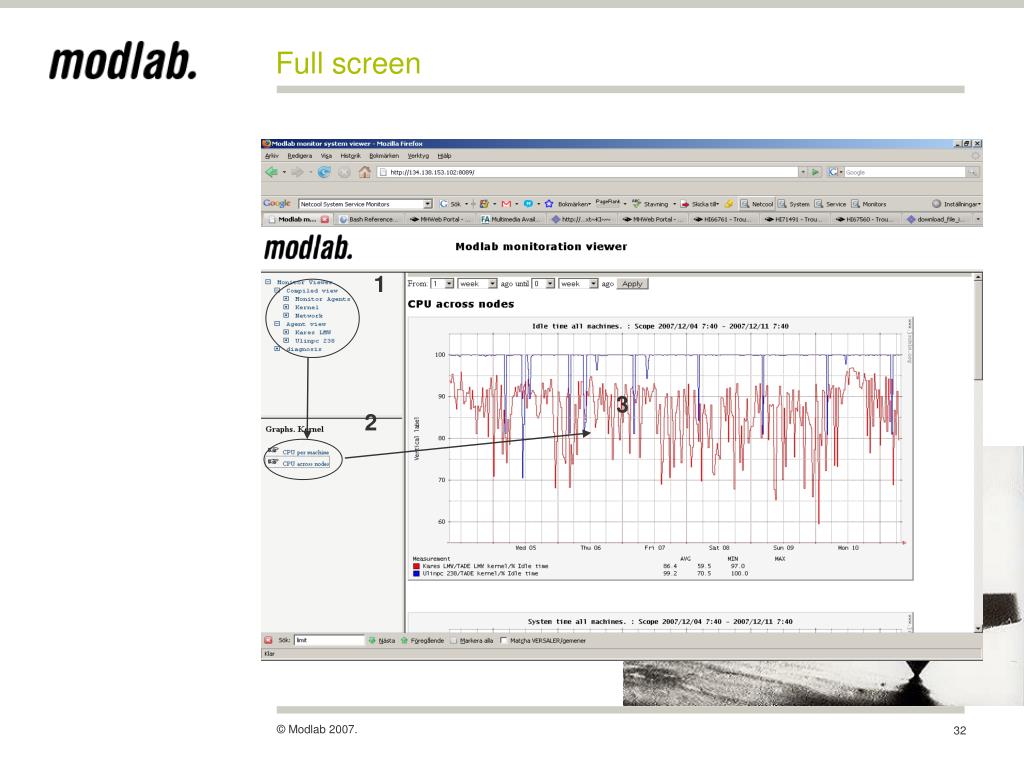
Task: Open the Bokmärken menu
Action: click(x=384, y=156)
